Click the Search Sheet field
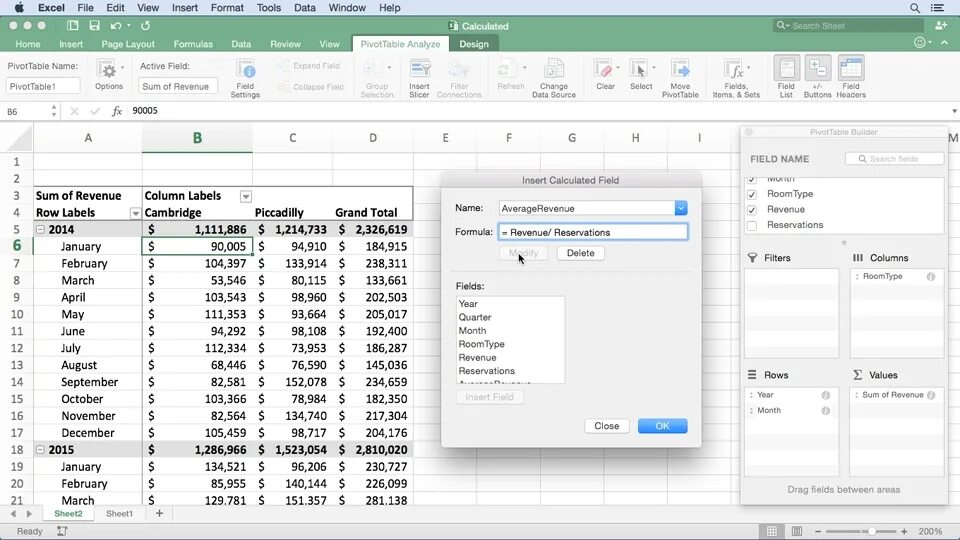Image resolution: width=960 pixels, height=540 pixels. pyautogui.click(x=849, y=26)
